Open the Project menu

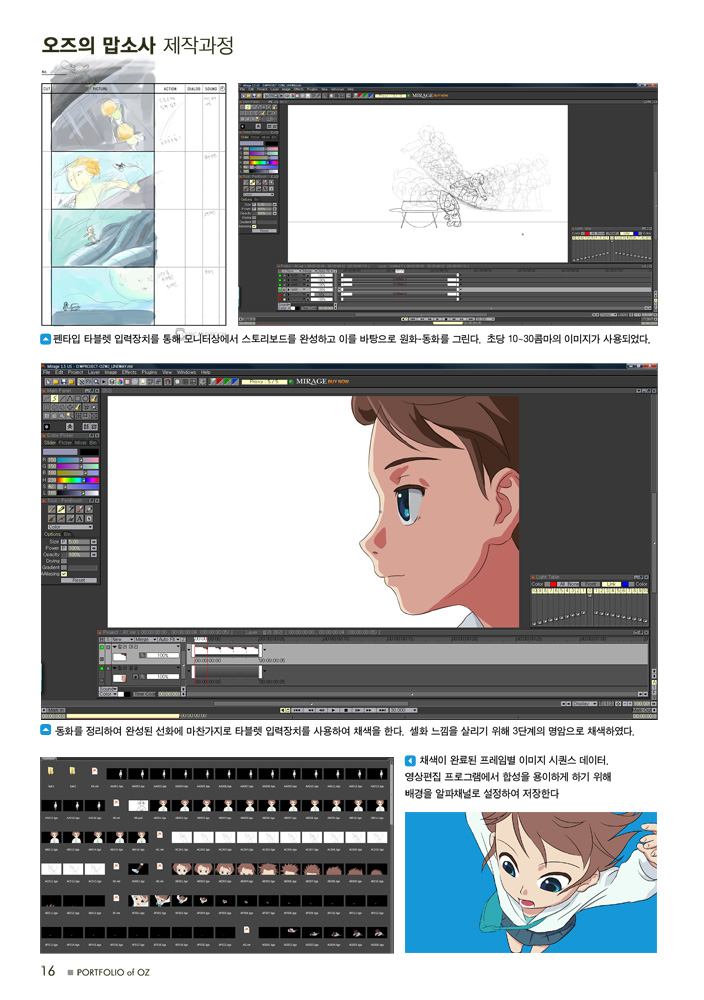click(75, 372)
